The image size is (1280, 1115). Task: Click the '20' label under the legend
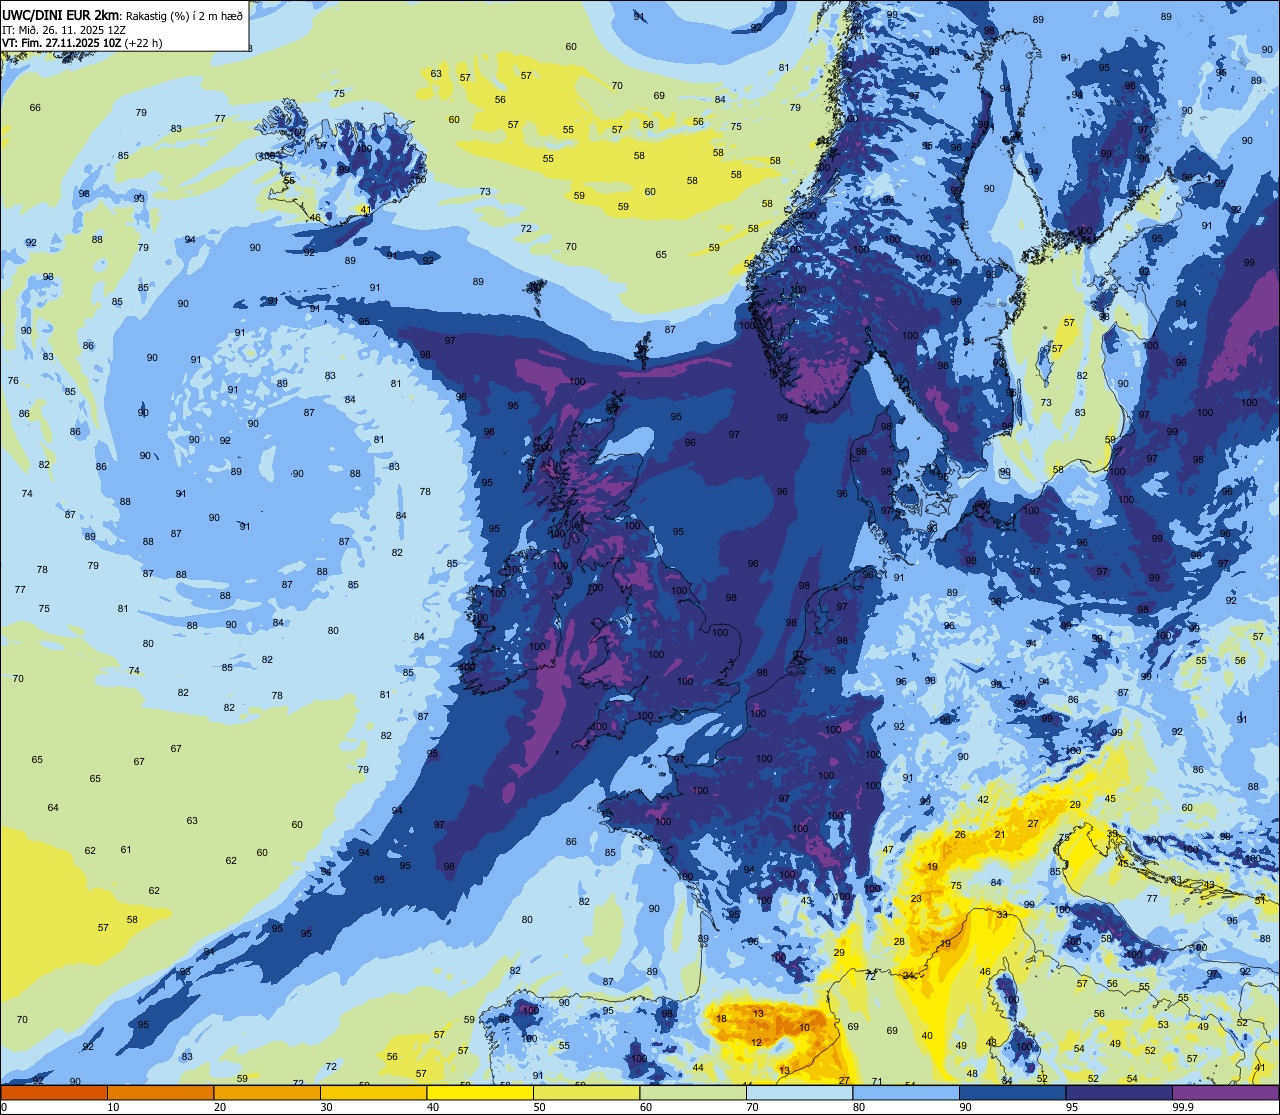tap(219, 1107)
